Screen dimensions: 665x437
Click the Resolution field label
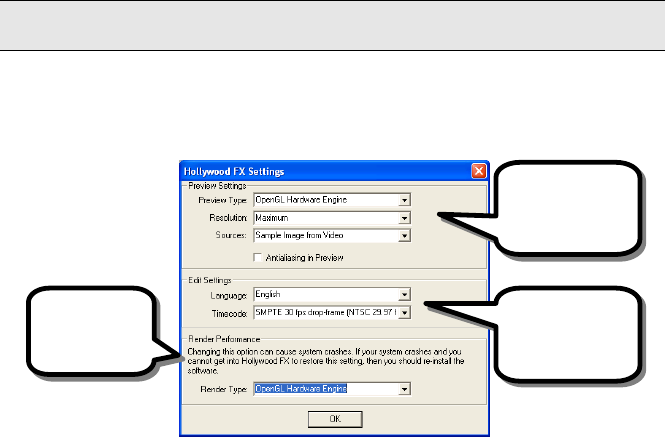pos(228,218)
